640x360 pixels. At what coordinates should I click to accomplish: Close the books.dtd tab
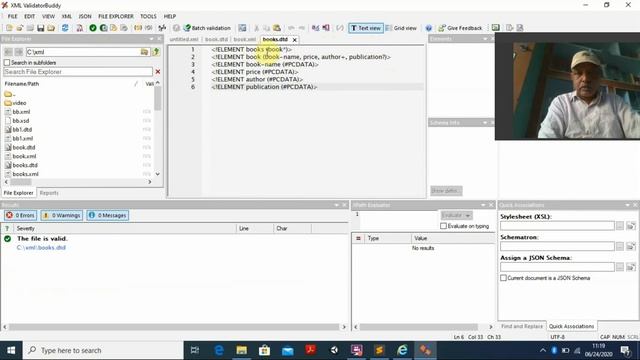[x=295, y=40]
